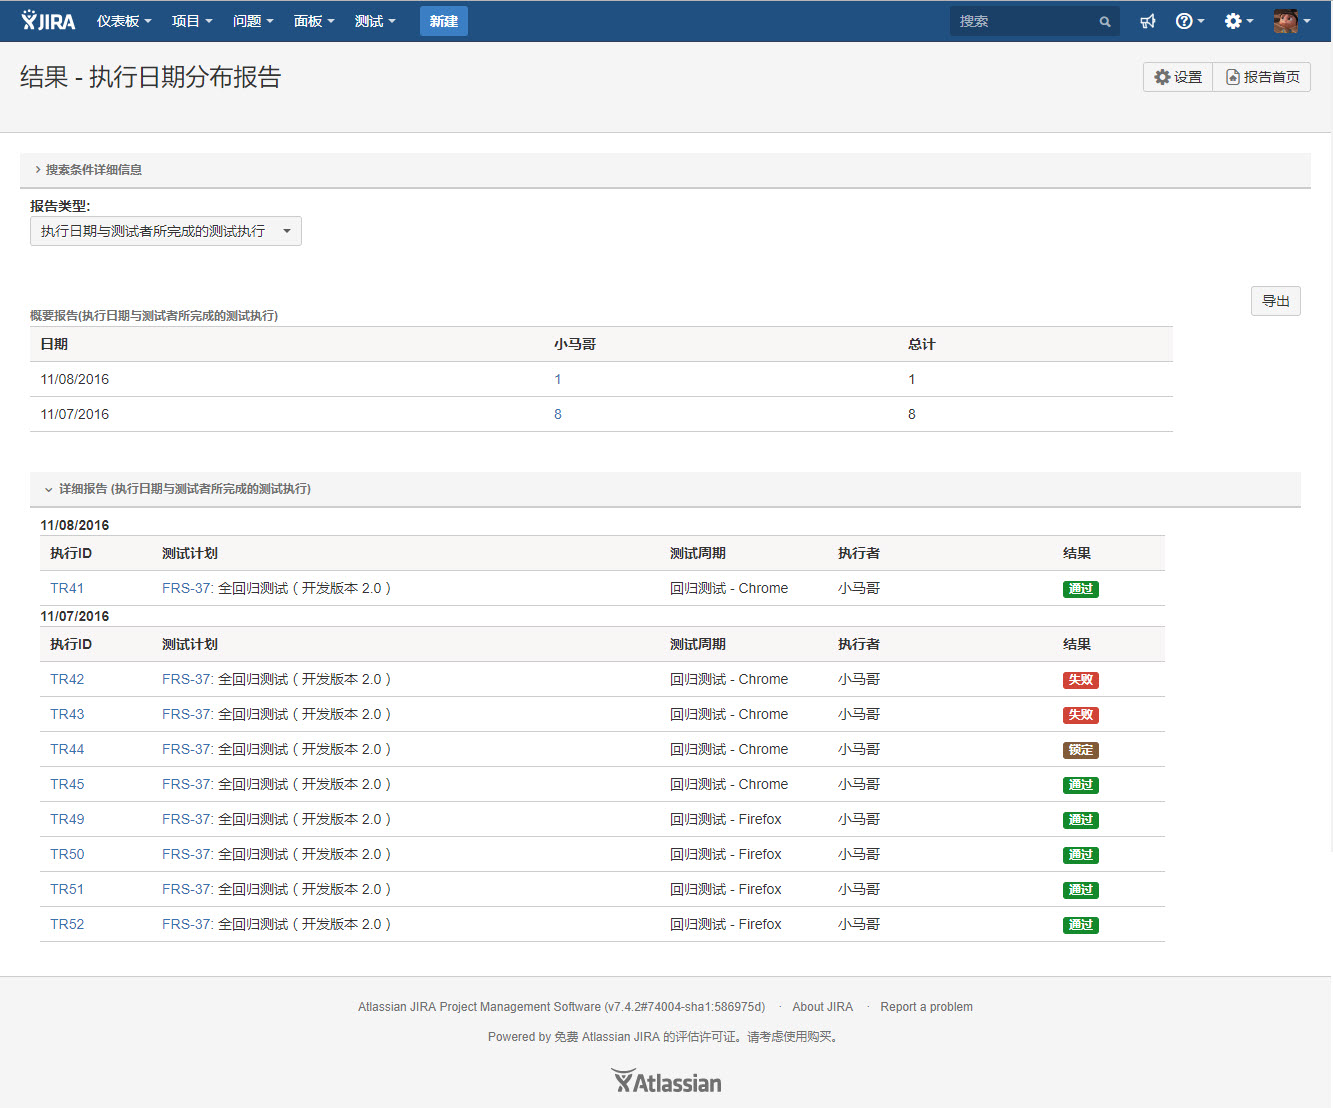Click the search input field
Screen dimensions: 1333x1108
(1034, 21)
